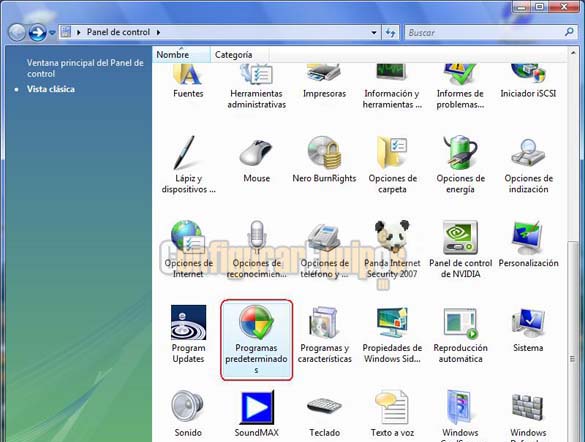Open Program Updates
This screenshot has height=442, width=585.
pyautogui.click(x=188, y=334)
